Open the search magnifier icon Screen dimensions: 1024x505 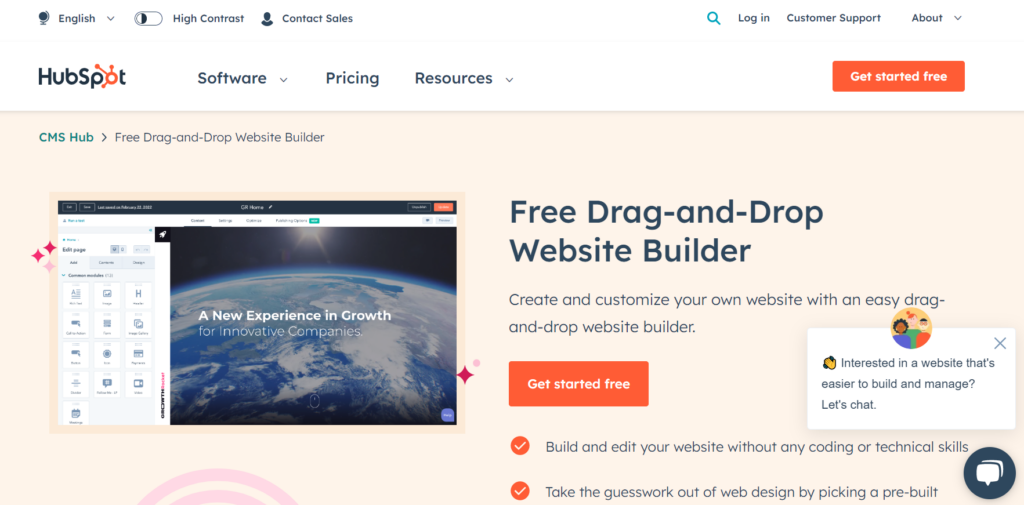pos(714,18)
